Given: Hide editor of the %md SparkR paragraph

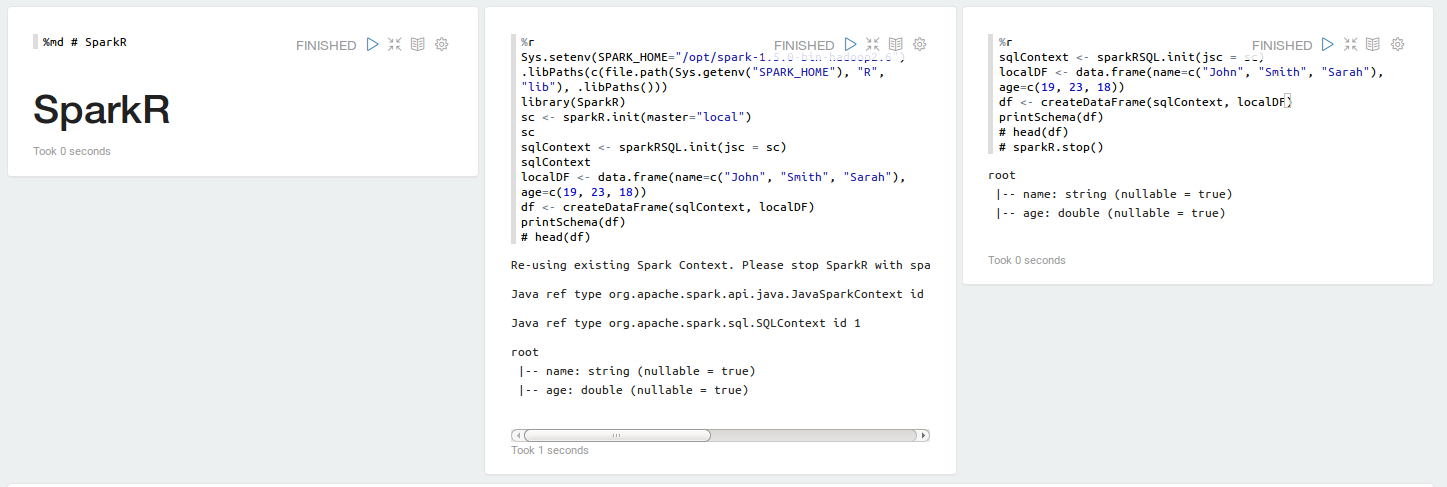Looking at the screenshot, I should (395, 45).
